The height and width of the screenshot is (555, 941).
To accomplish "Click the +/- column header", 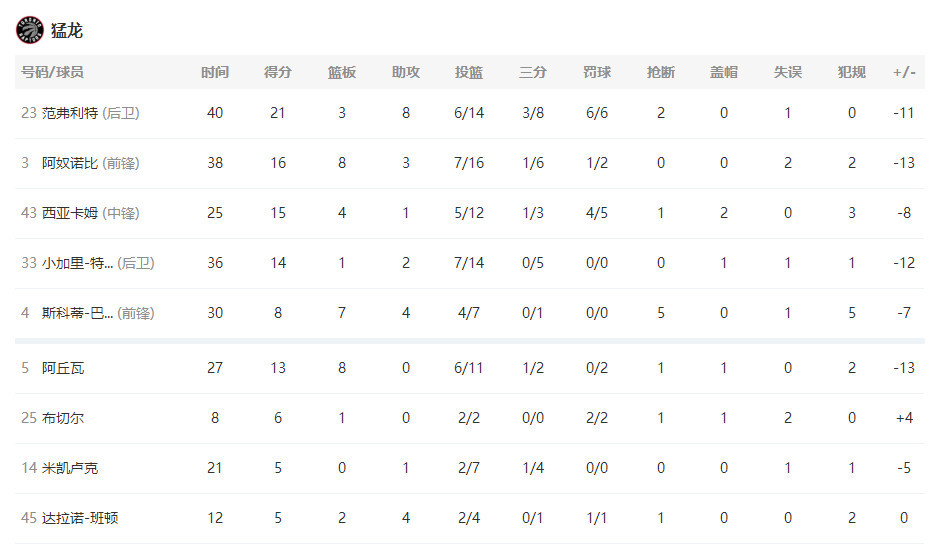I will [x=904, y=72].
